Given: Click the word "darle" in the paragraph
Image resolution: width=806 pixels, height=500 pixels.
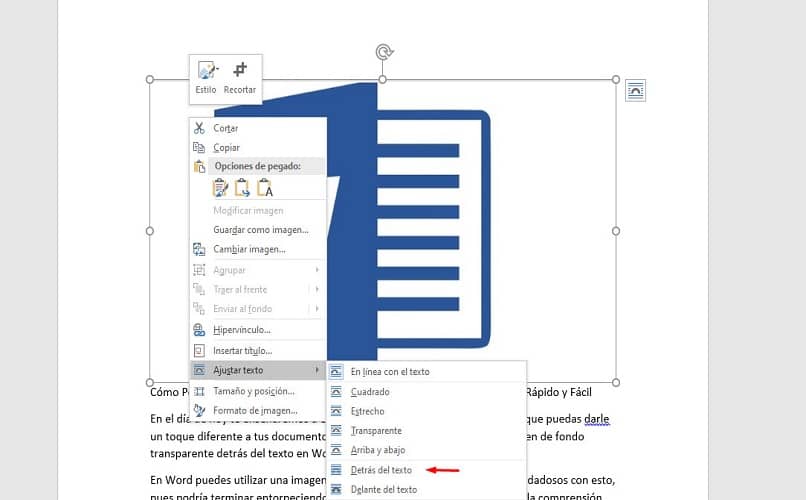Looking at the screenshot, I should coord(596,419).
